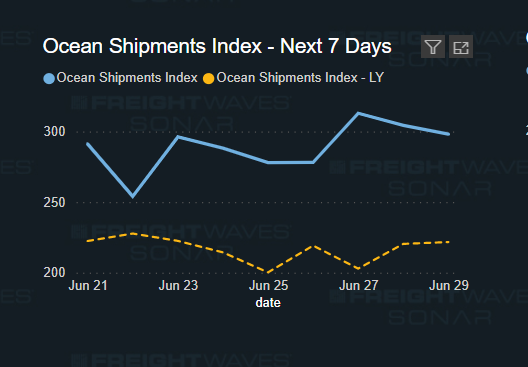Click the date axis title
Screen dimensions: 528x367
[x=268, y=303]
